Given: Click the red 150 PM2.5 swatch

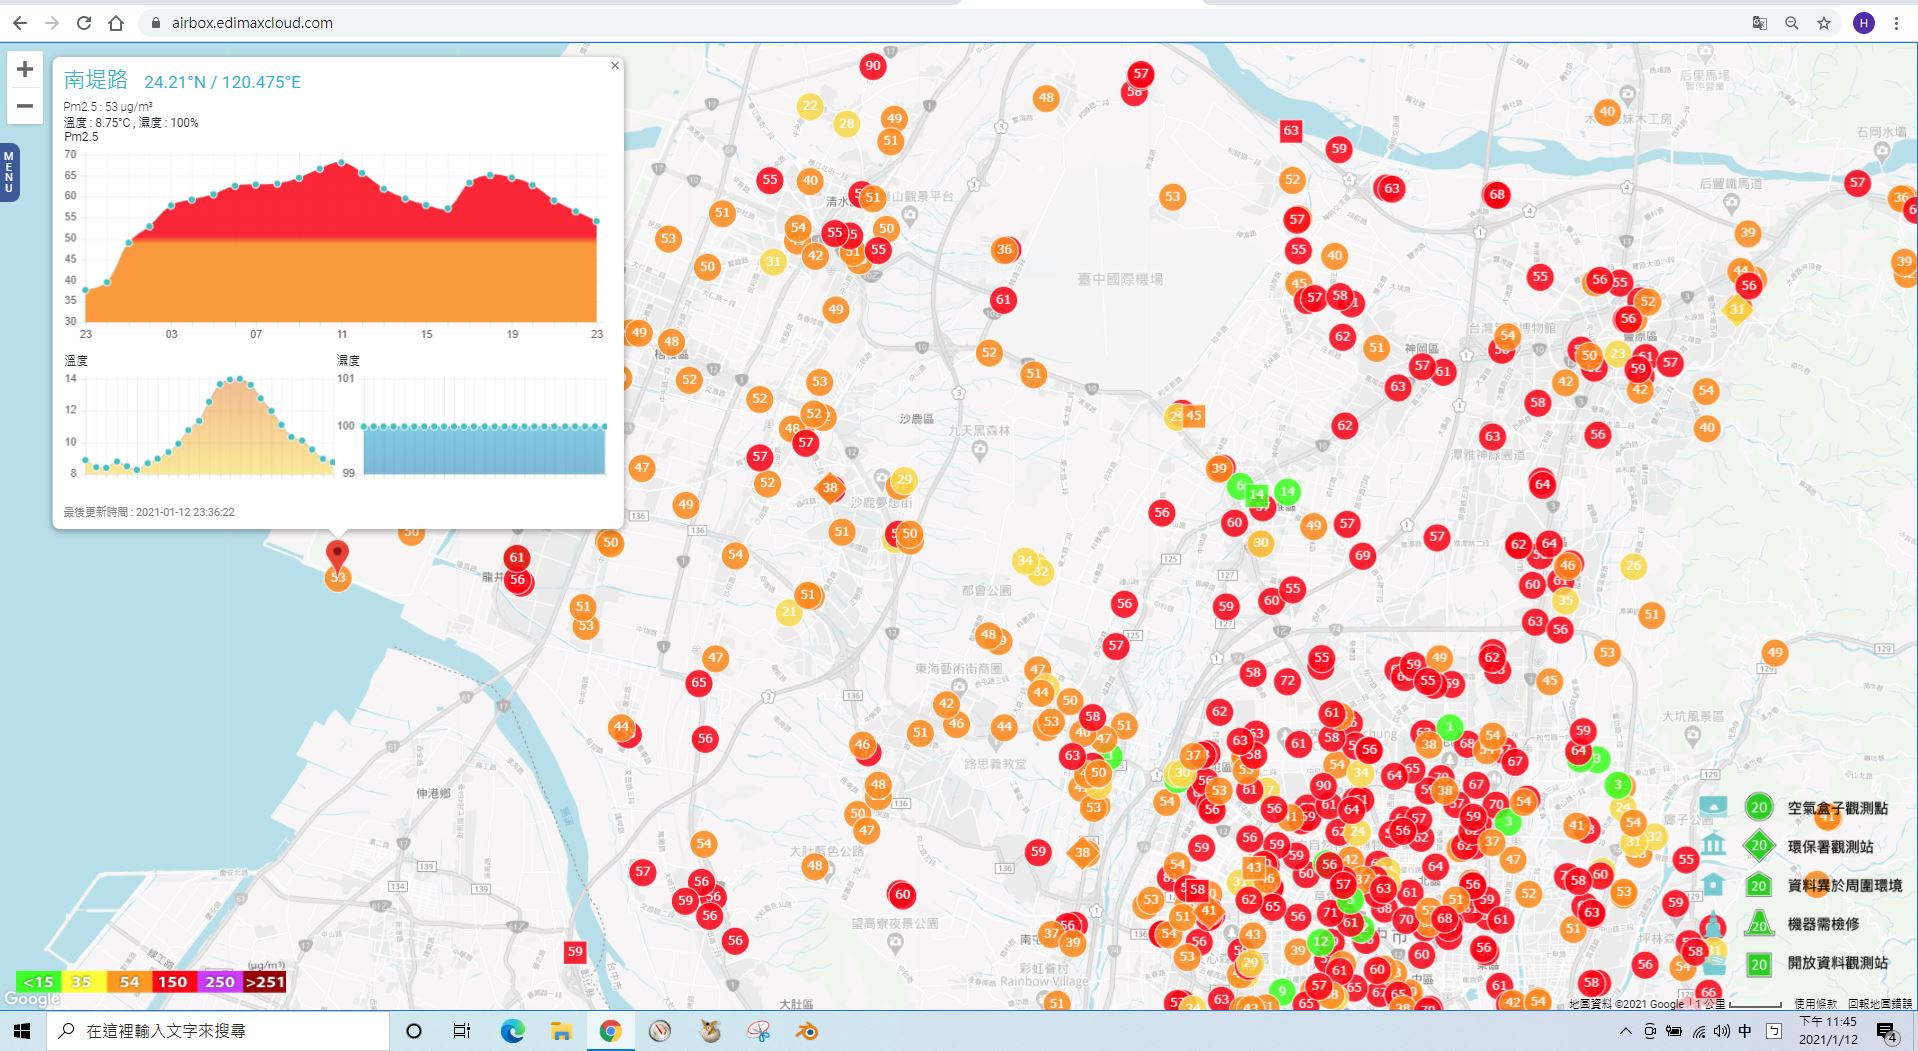Looking at the screenshot, I should click(x=174, y=981).
